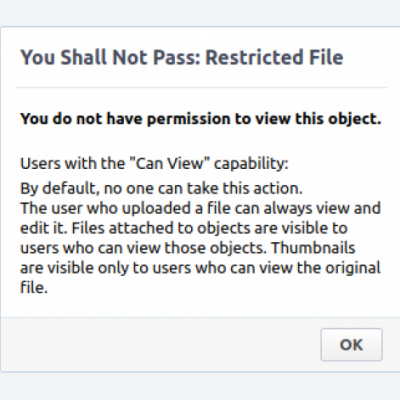This screenshot has width=400, height=400.
Task: Click the bold "You do not have permission" message
Action: click(x=201, y=119)
